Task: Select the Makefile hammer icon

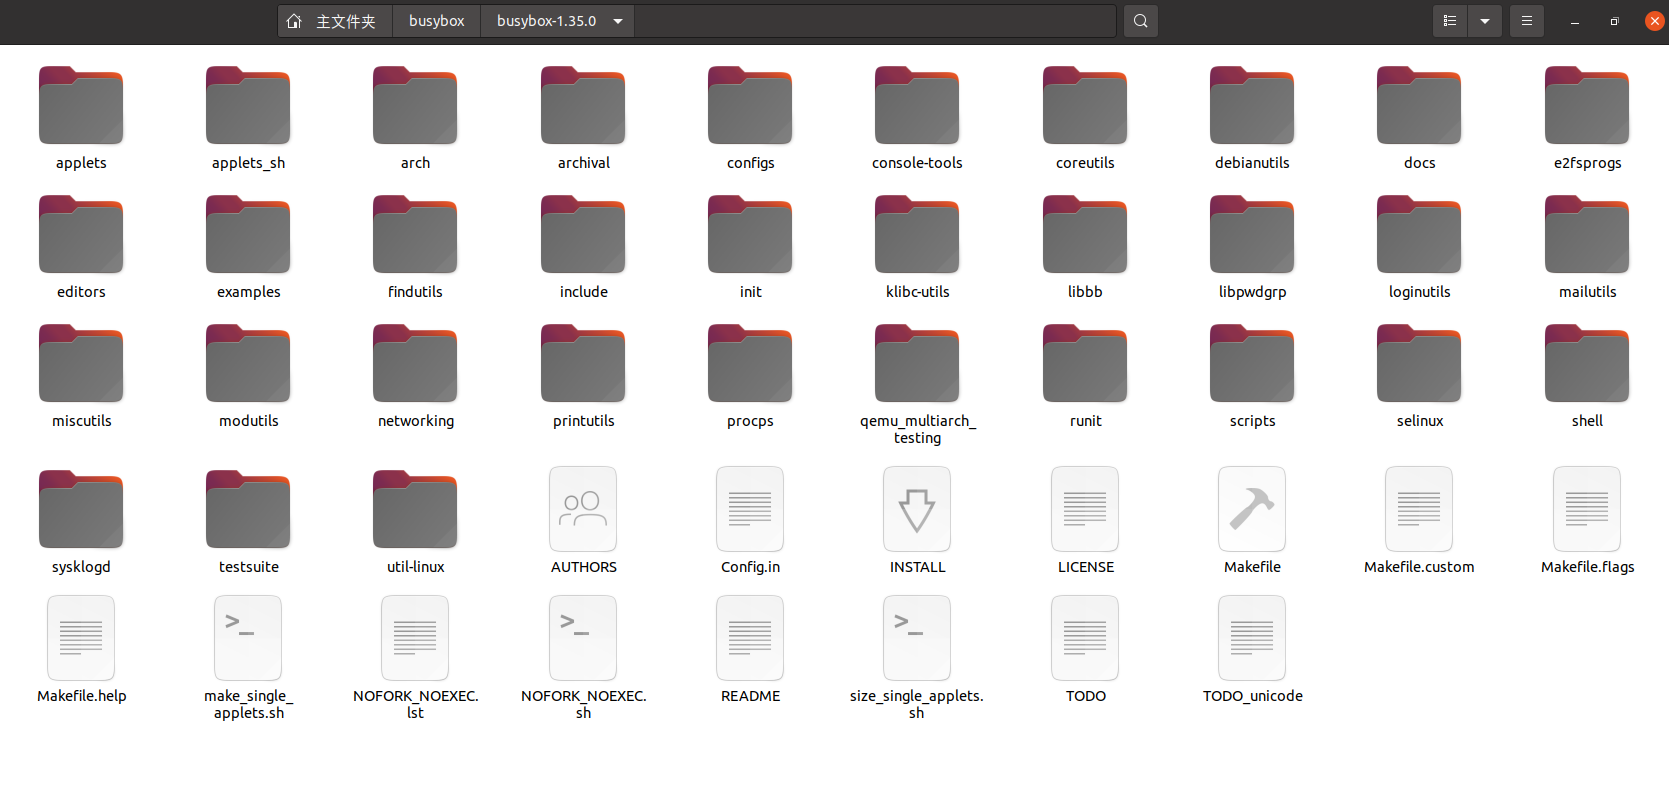Action: [1252, 509]
